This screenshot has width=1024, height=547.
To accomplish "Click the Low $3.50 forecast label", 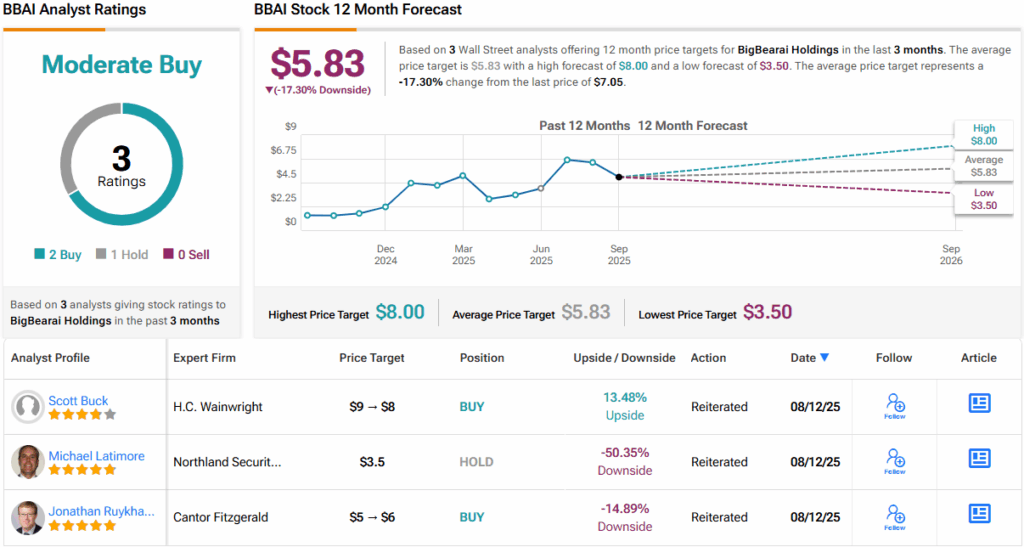I will pyautogui.click(x=983, y=198).
